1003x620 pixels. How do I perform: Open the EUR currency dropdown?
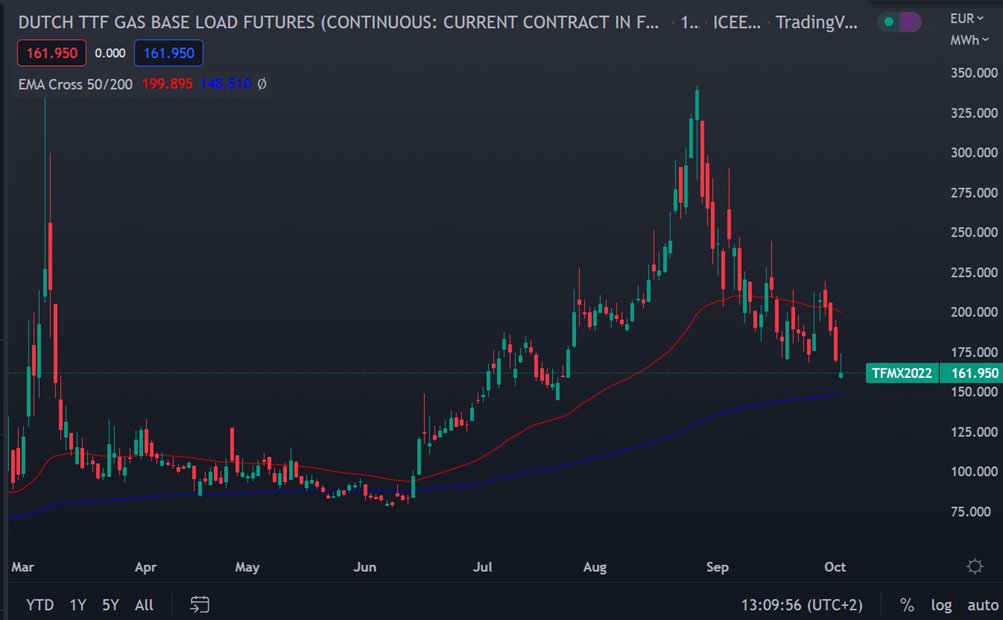point(967,17)
